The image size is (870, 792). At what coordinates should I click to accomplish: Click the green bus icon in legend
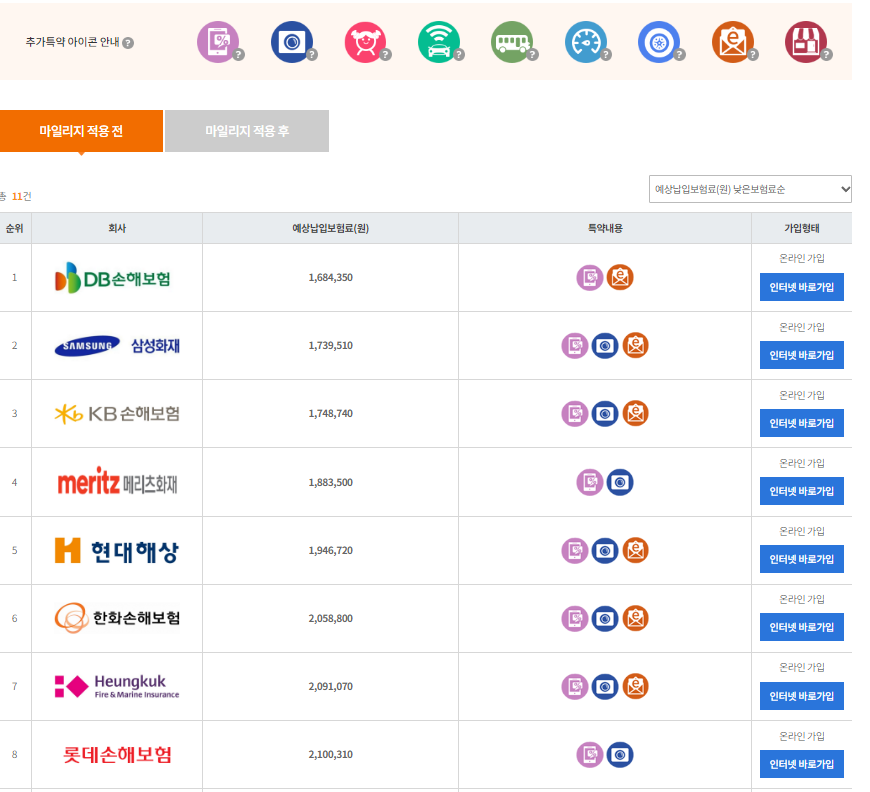pyautogui.click(x=512, y=42)
